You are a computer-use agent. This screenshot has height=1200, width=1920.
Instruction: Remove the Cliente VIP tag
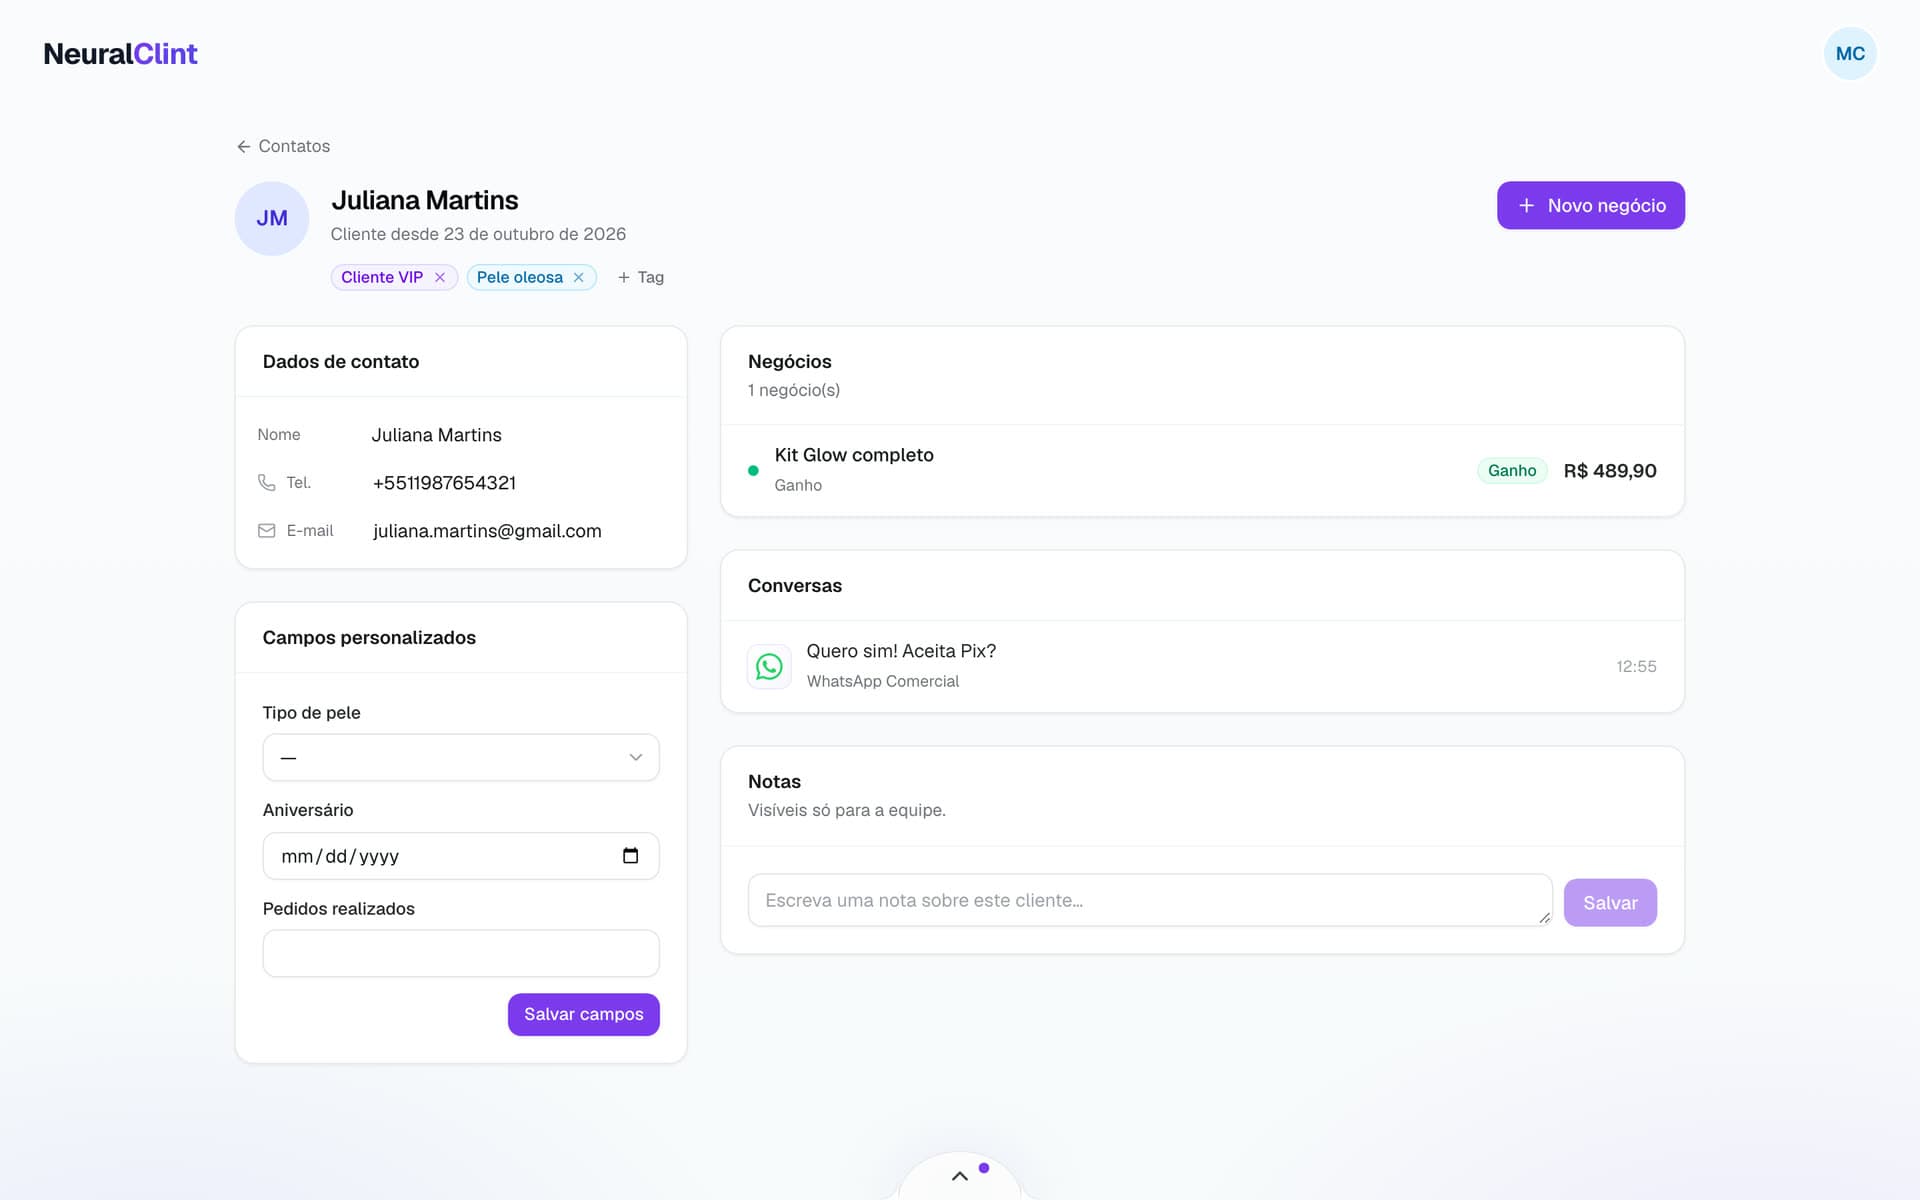[x=440, y=277]
